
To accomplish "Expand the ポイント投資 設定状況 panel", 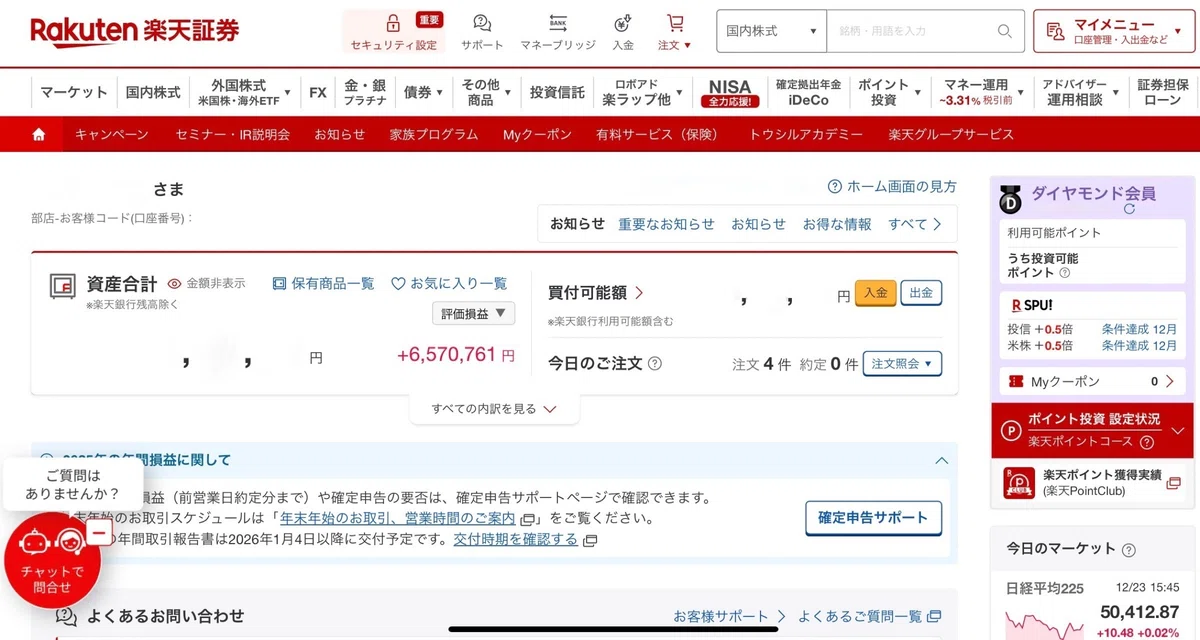I will click(1091, 431).
